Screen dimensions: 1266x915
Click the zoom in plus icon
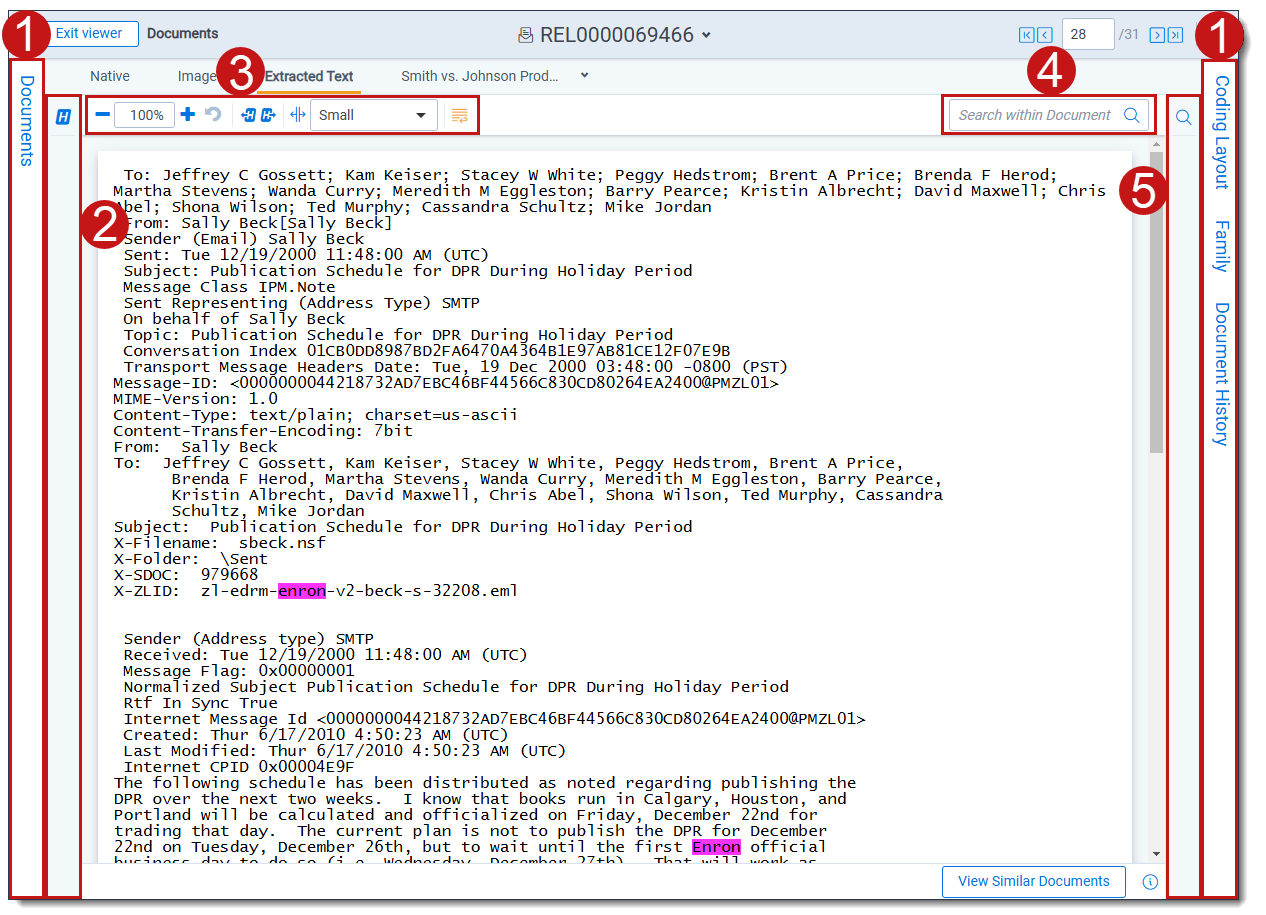188,115
